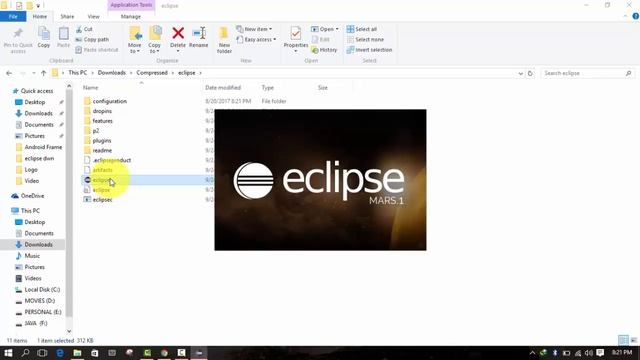Viewport: 640px width, 360px height.
Task: Click Application Tools contextual tab
Action: tap(131, 5)
